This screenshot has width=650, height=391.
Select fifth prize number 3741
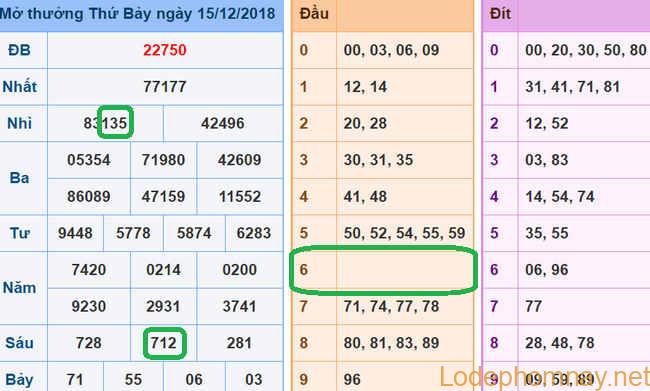(240, 306)
